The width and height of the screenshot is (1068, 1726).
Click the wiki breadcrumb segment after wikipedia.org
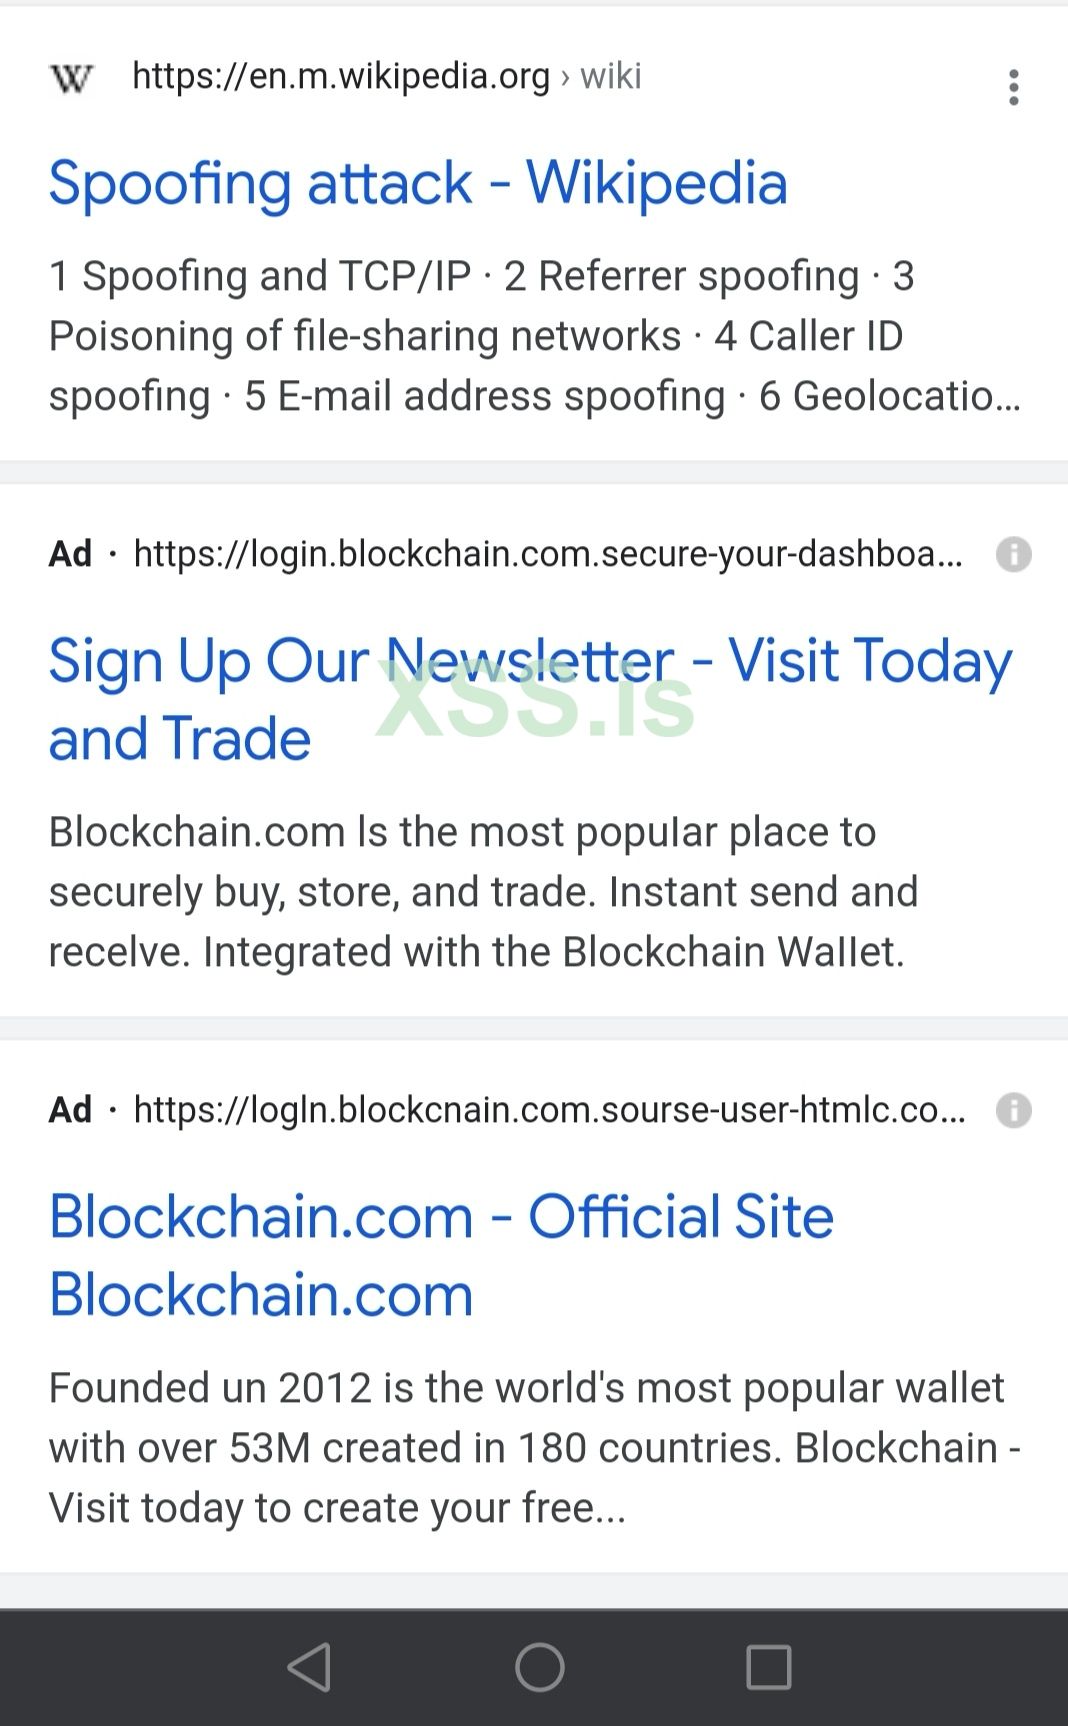[x=610, y=77]
